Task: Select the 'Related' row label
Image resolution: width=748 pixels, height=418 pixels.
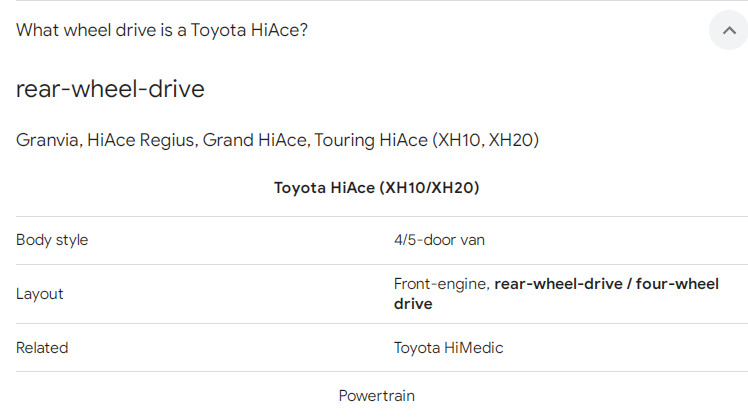Action: [x=42, y=348]
